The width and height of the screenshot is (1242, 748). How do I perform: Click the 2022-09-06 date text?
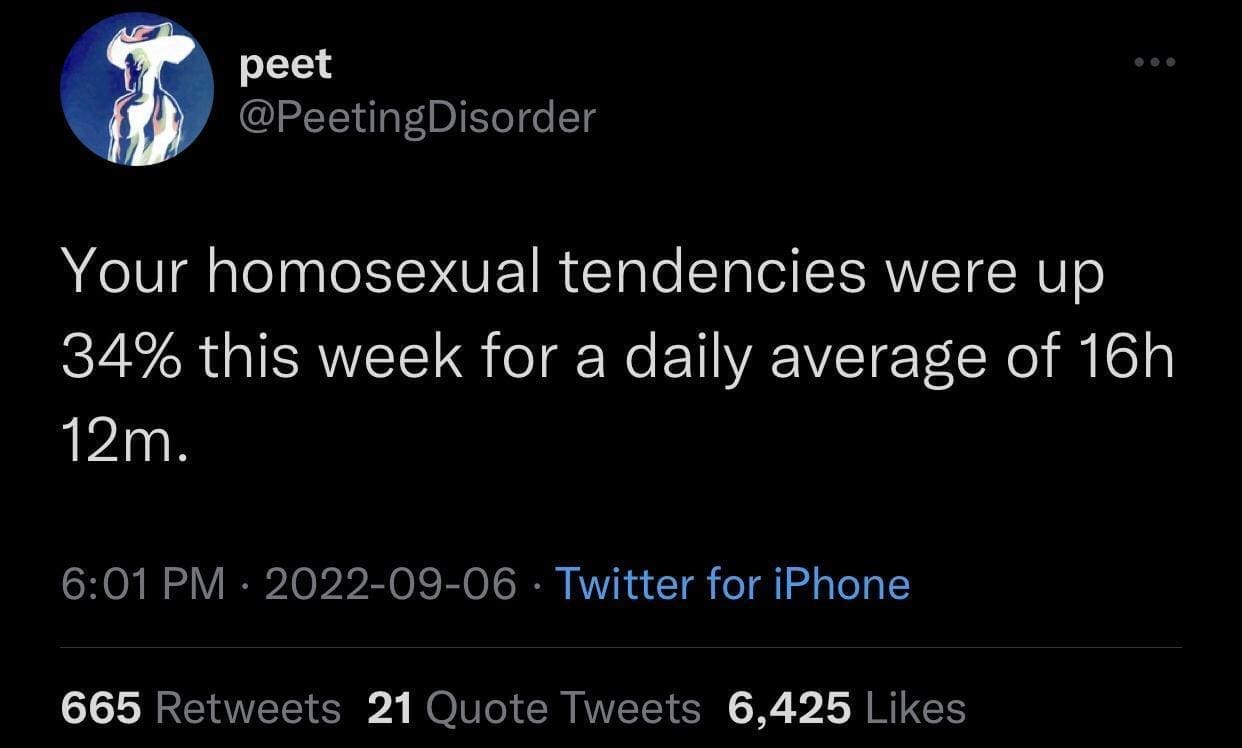point(391,583)
